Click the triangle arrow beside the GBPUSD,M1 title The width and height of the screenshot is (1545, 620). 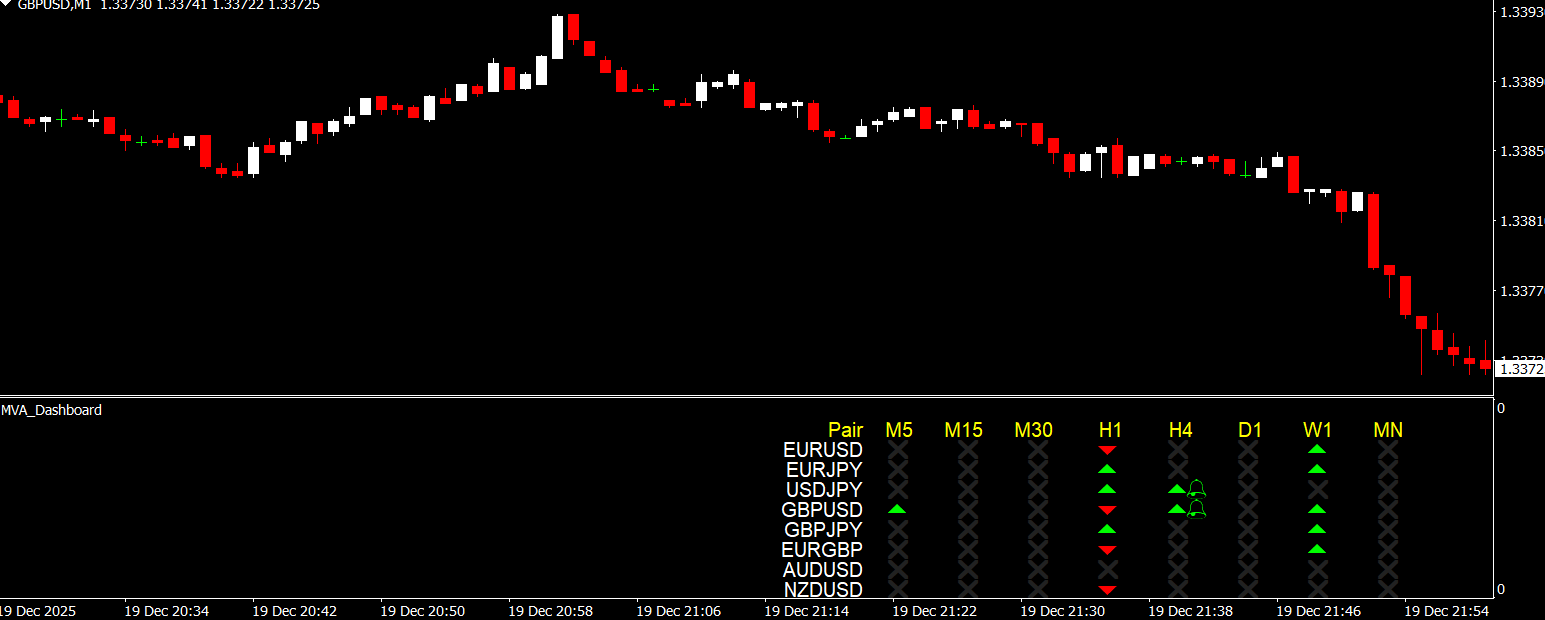point(6,5)
